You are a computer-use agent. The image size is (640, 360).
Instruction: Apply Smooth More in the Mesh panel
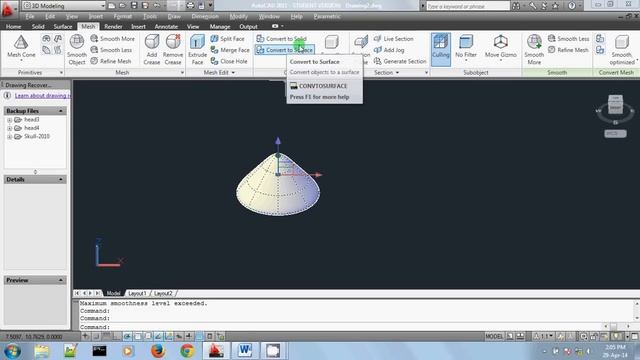pyautogui.click(x=112, y=39)
